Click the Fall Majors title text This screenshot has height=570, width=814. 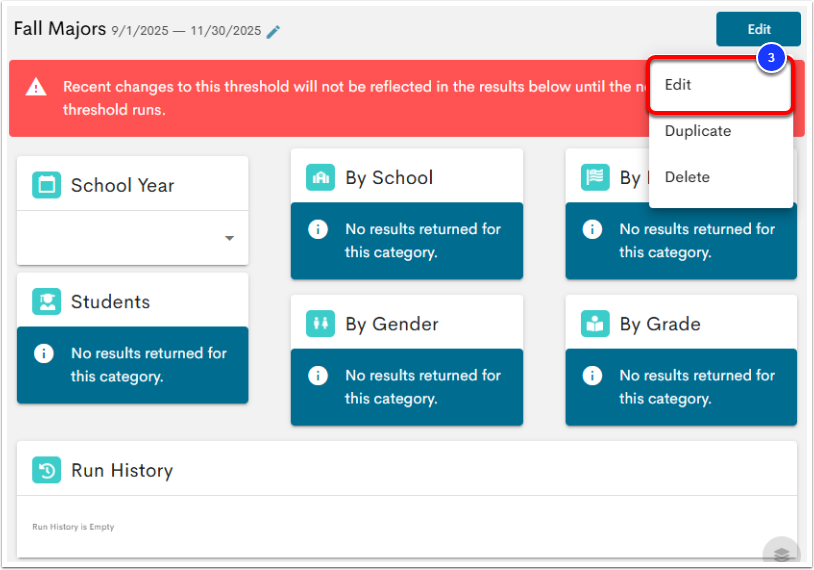(60, 29)
